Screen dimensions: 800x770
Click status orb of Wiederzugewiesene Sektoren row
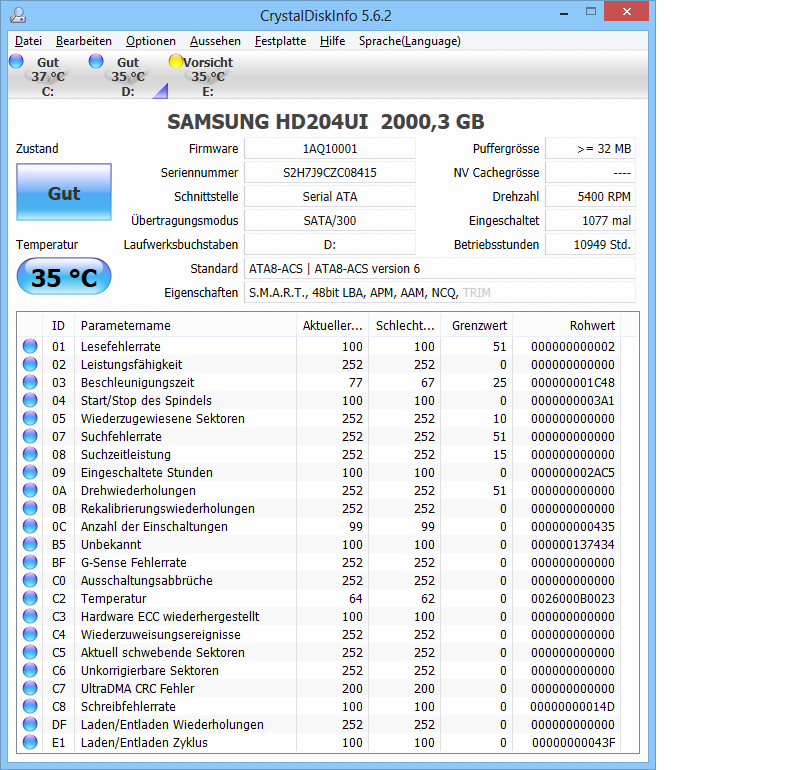tap(30, 418)
